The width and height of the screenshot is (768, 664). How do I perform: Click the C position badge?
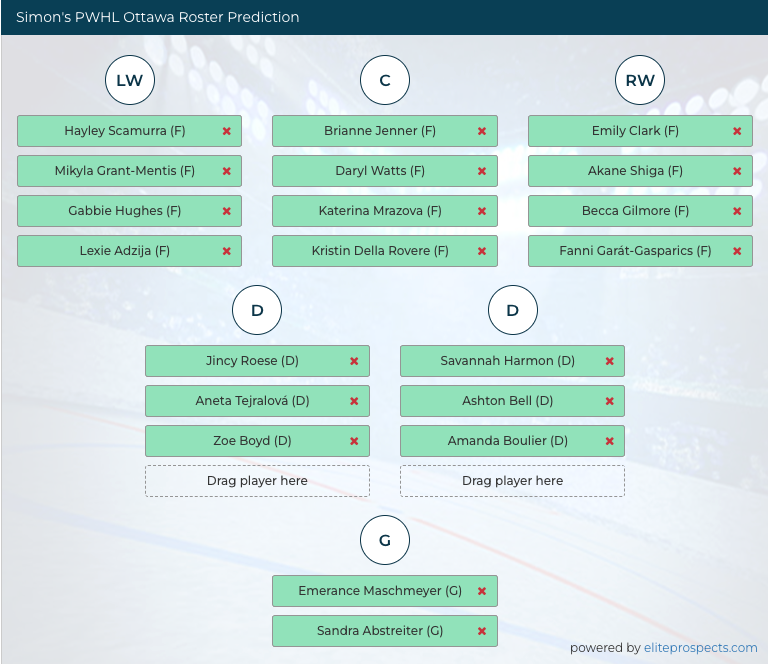coord(385,81)
